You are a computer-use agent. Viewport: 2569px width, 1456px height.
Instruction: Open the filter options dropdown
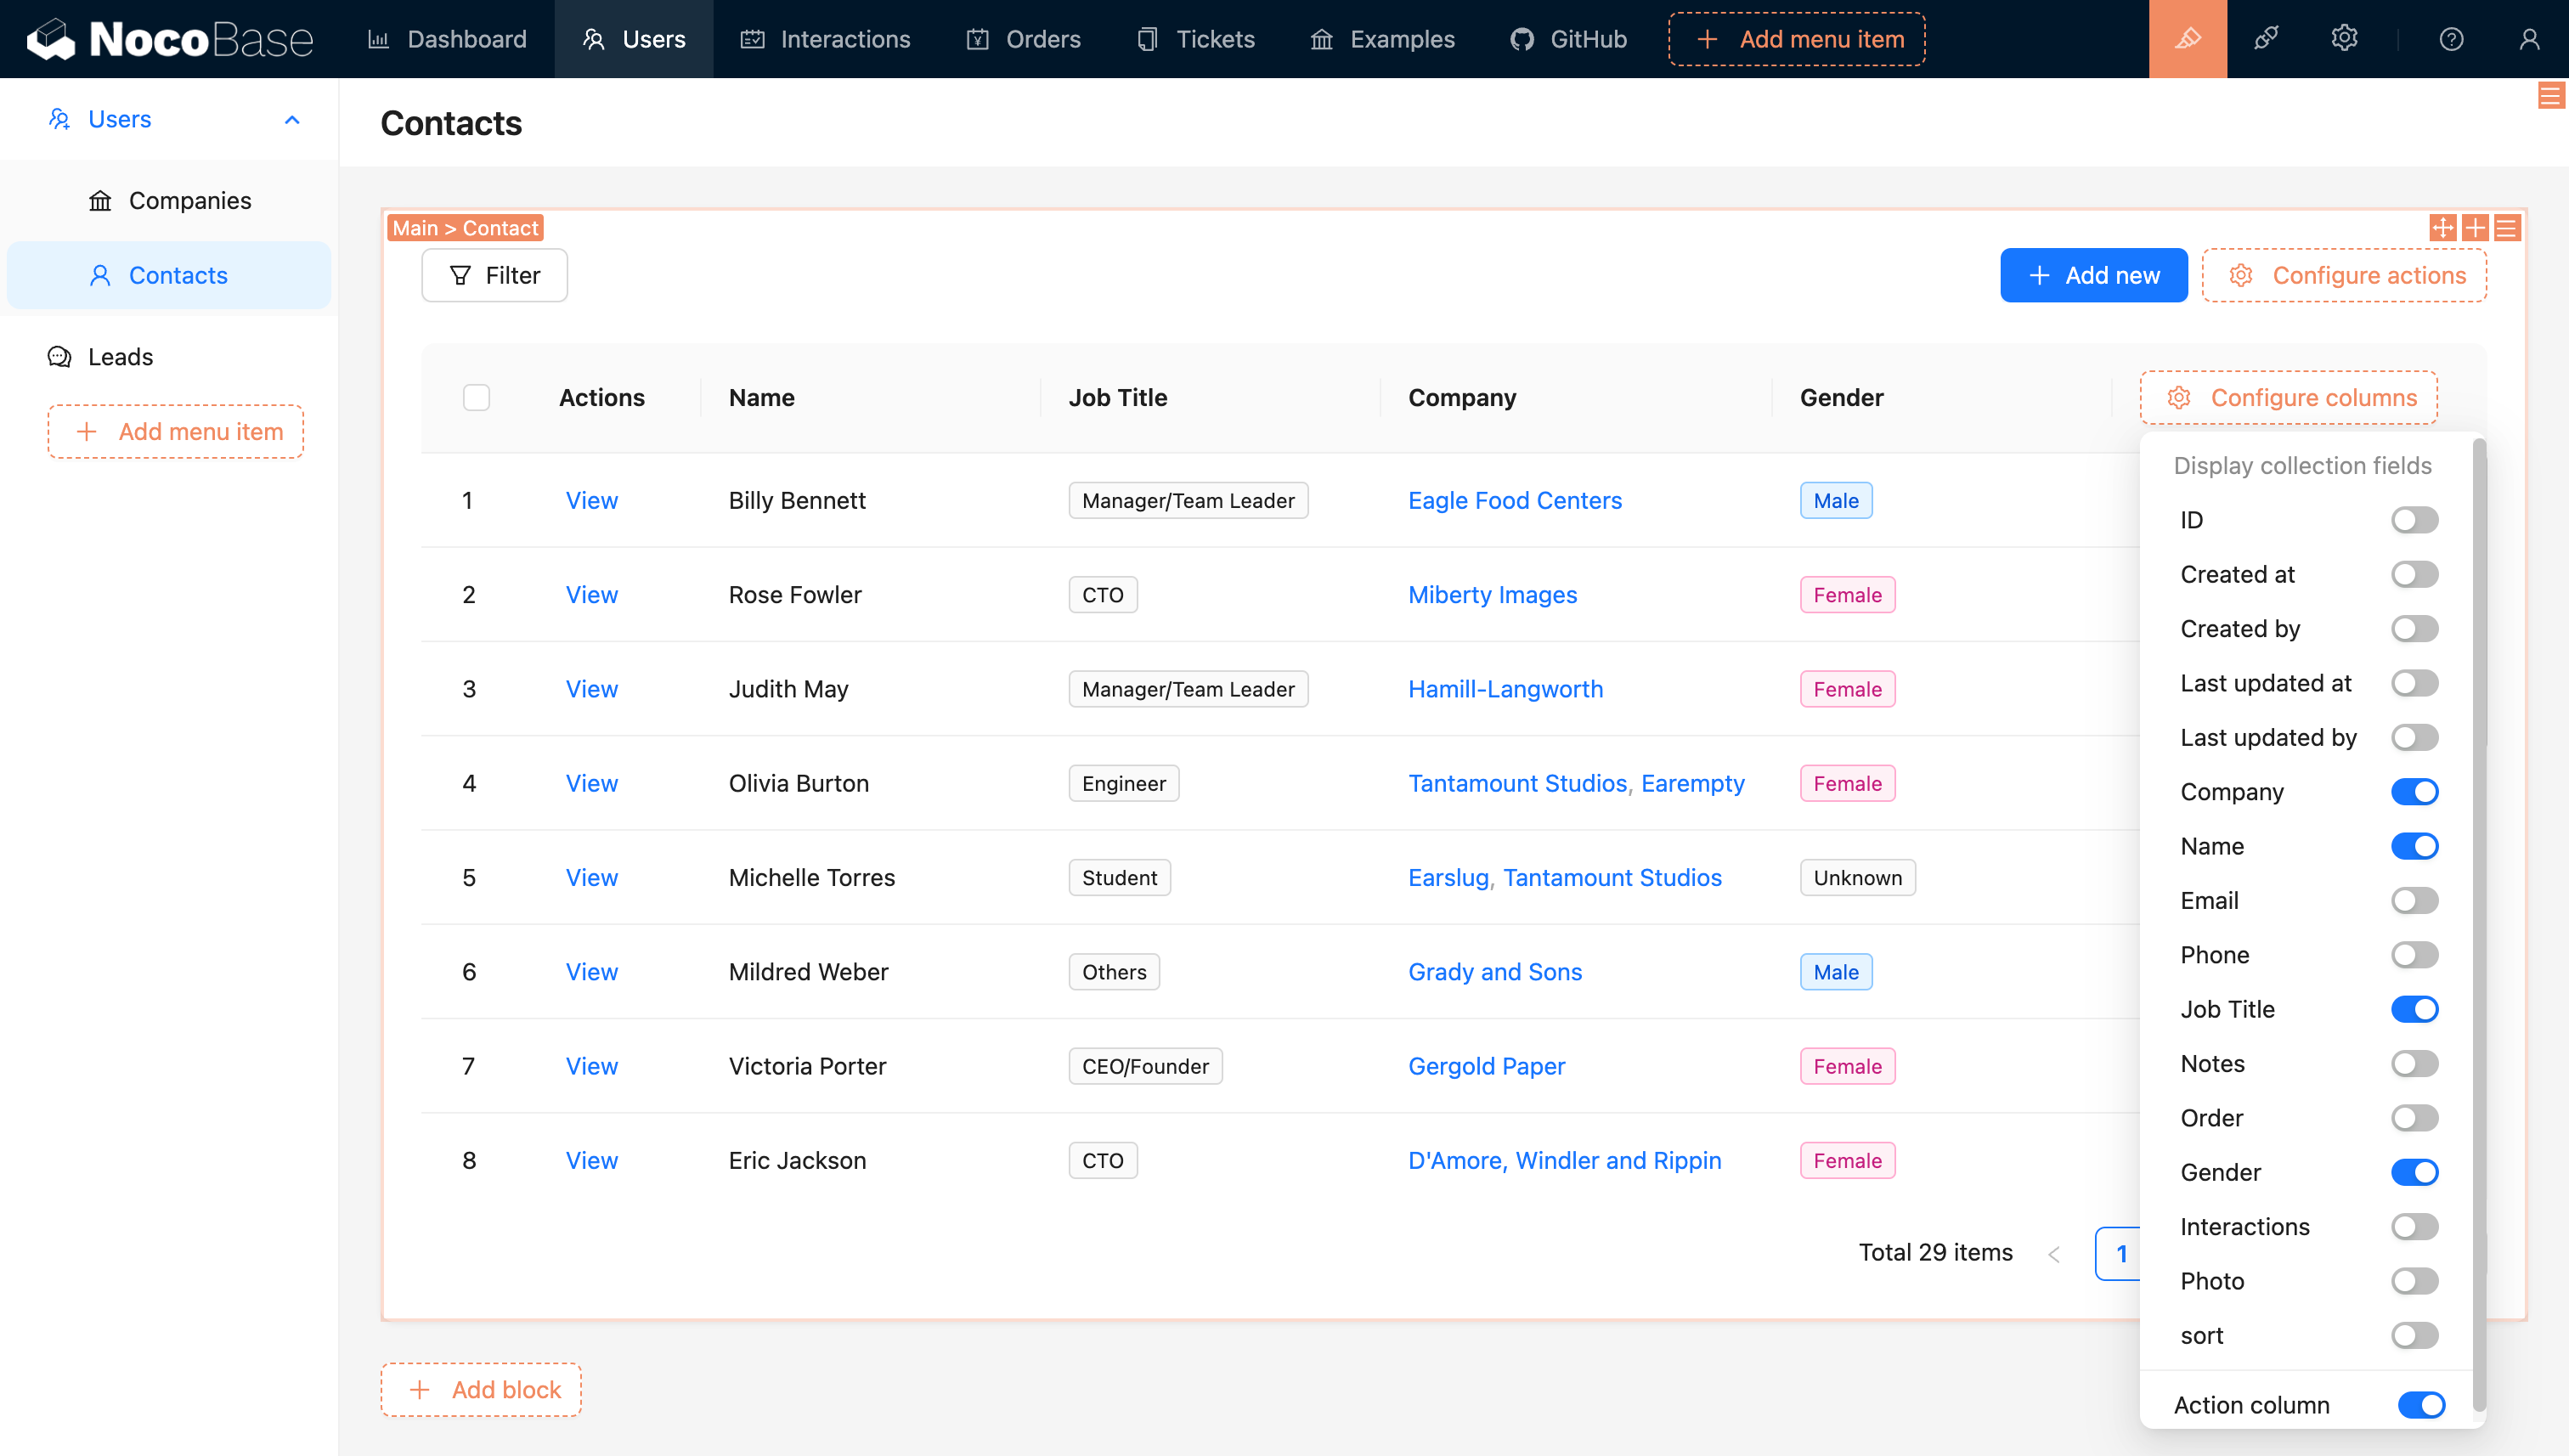pyautogui.click(x=496, y=275)
